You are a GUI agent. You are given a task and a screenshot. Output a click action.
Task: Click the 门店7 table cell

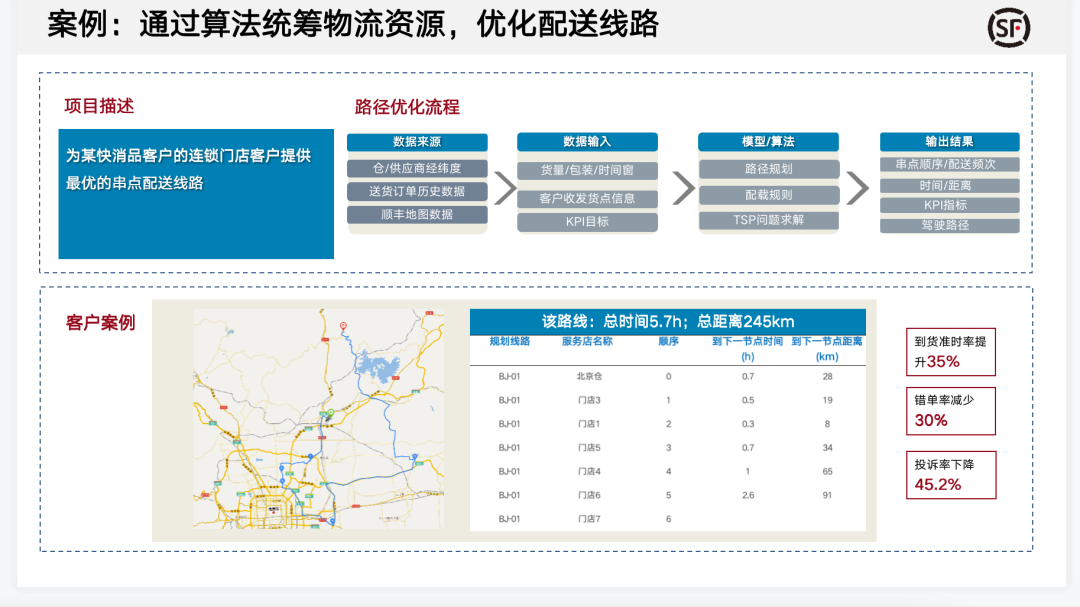(x=589, y=519)
